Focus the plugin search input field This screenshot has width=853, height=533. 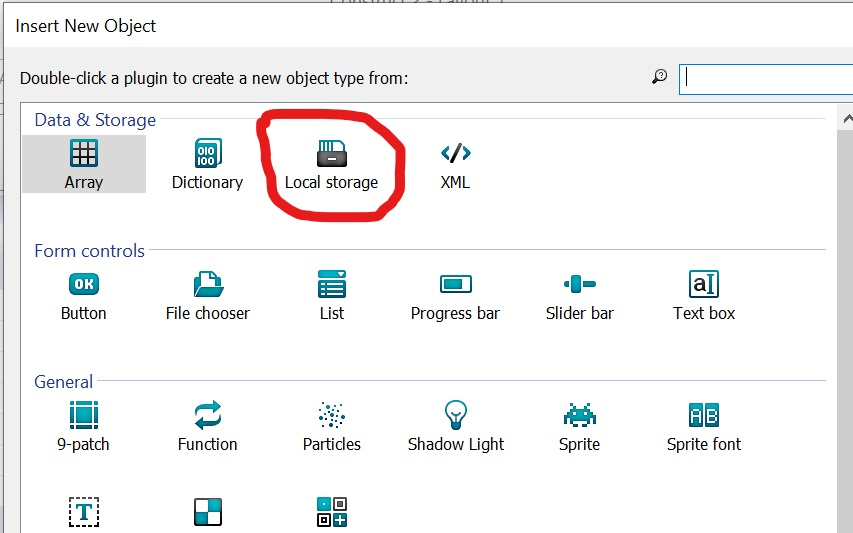765,78
